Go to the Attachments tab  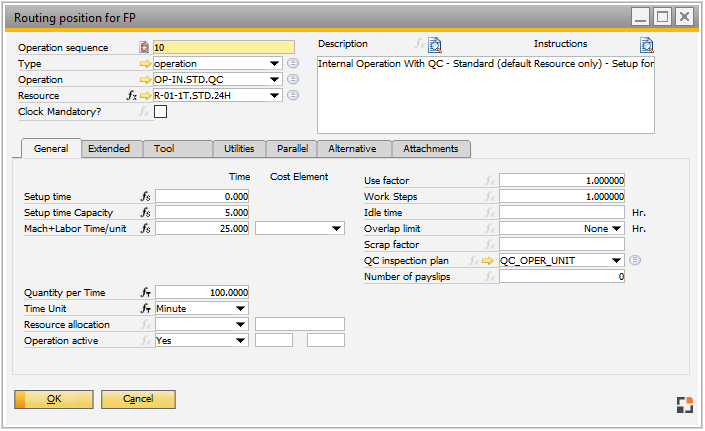tap(430, 149)
